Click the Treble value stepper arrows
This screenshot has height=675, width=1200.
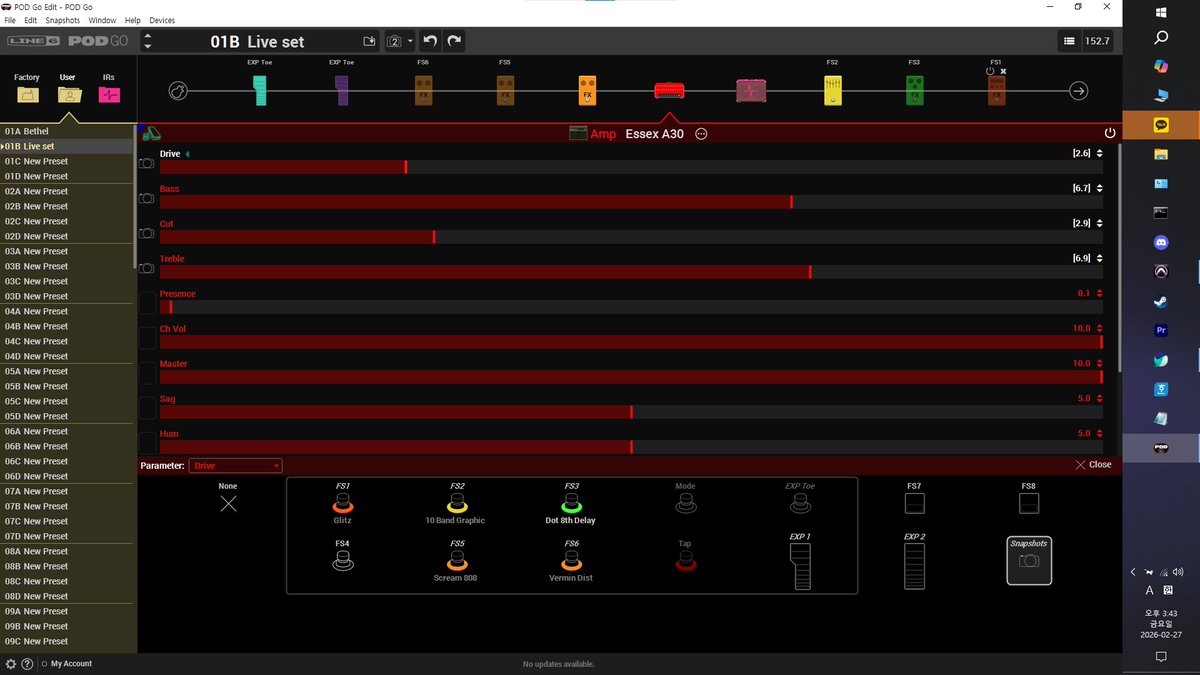[1100, 259]
